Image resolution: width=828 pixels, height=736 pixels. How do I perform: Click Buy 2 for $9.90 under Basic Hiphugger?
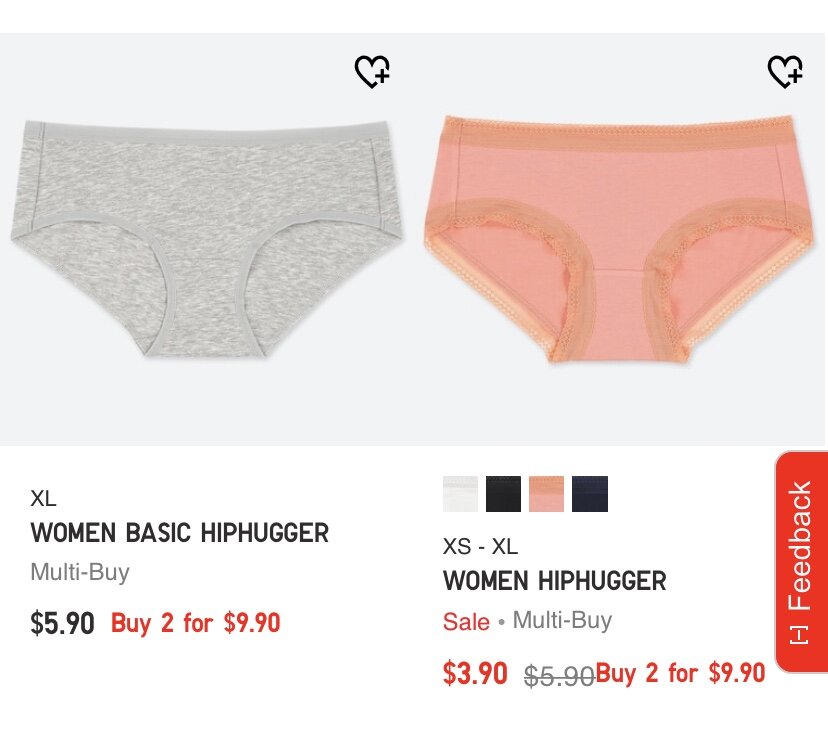click(195, 622)
